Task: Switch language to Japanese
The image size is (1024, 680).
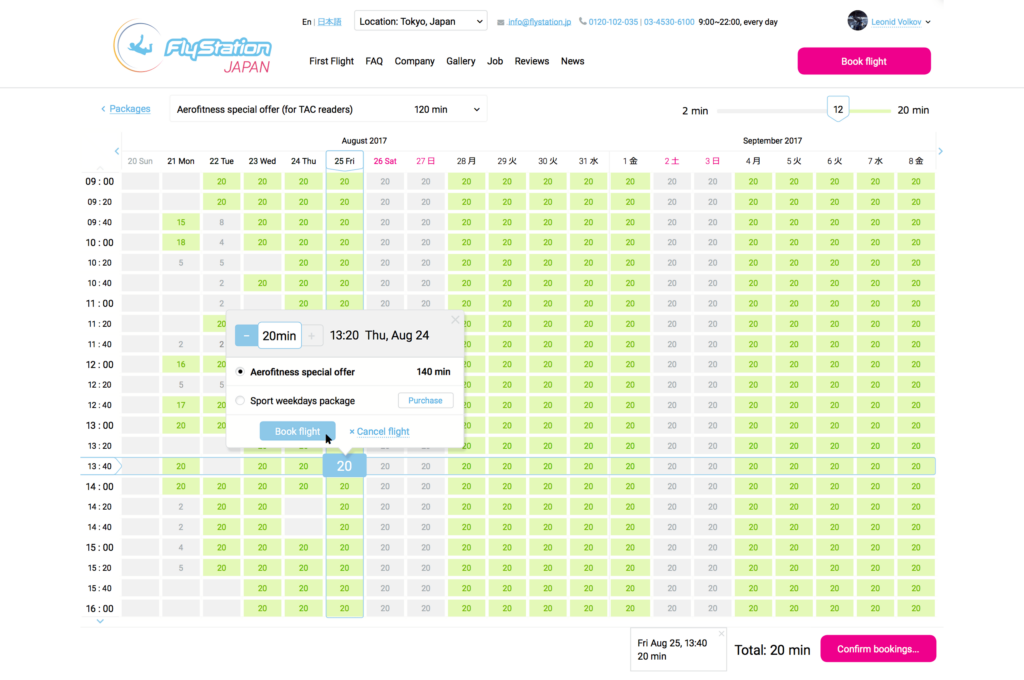Action: coord(329,21)
